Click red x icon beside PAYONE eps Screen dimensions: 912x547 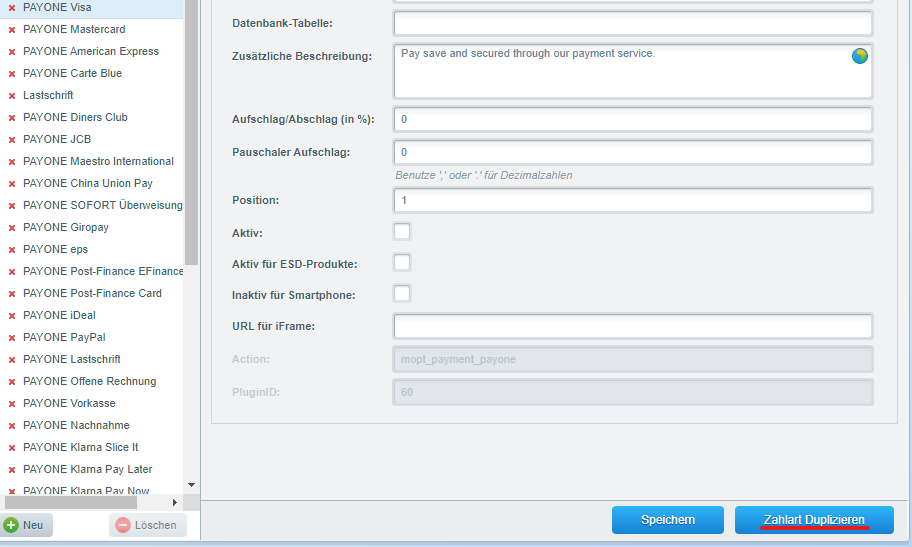[x=12, y=250]
